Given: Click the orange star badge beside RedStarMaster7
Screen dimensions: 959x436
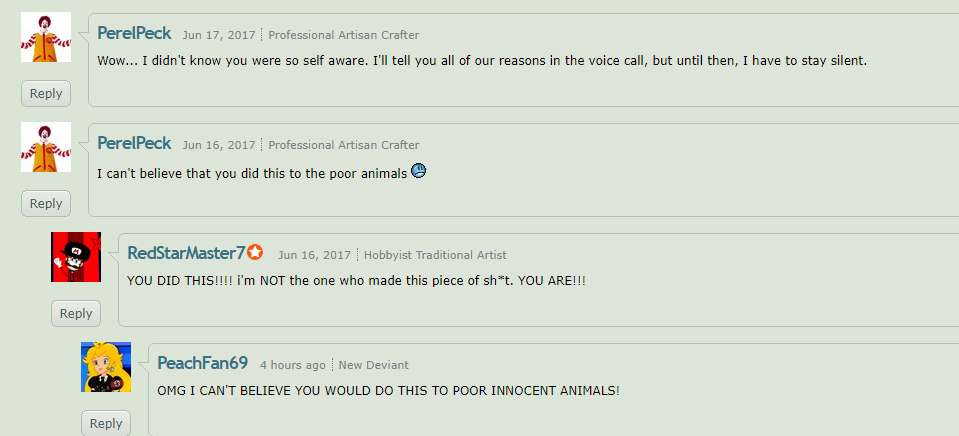Looking at the screenshot, I should 256,252.
